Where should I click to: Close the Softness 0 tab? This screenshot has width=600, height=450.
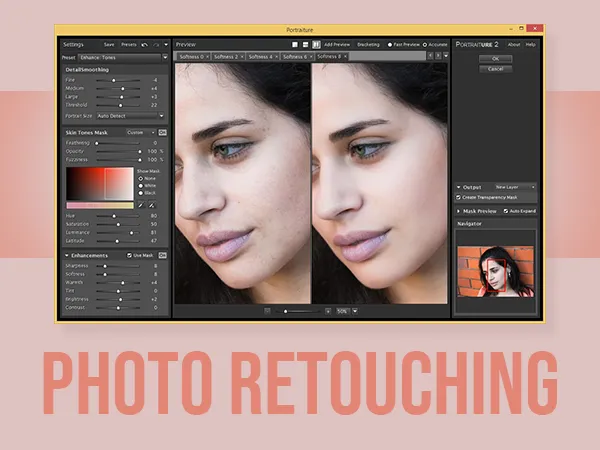207,57
